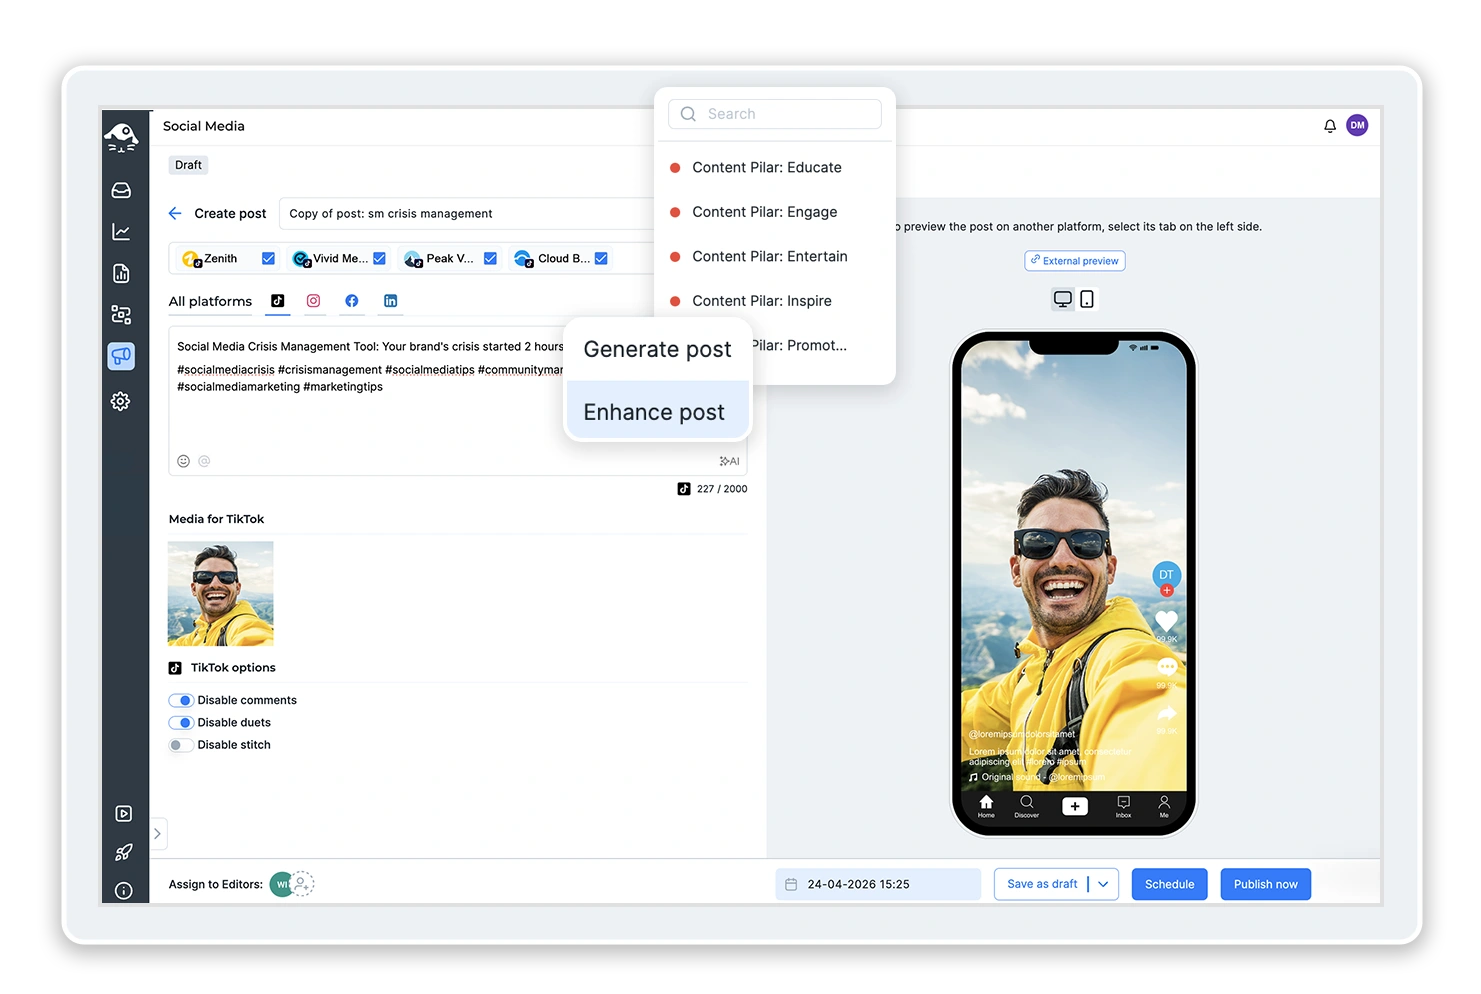Click Save as draft button
Image resolution: width=1481 pixels, height=994 pixels.
pos(1042,884)
